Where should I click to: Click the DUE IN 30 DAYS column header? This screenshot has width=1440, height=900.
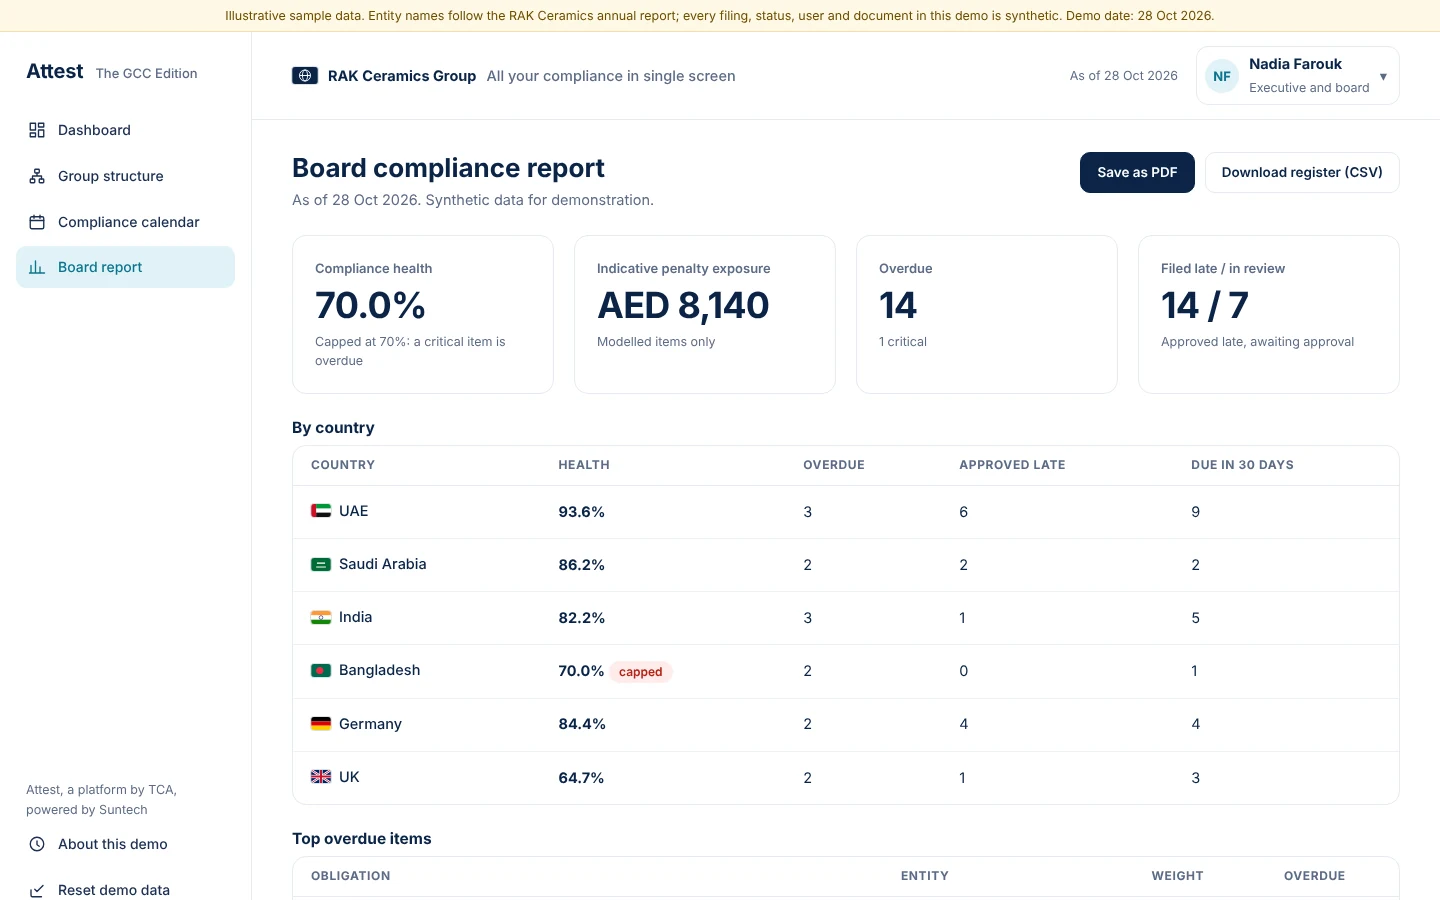[x=1242, y=465]
